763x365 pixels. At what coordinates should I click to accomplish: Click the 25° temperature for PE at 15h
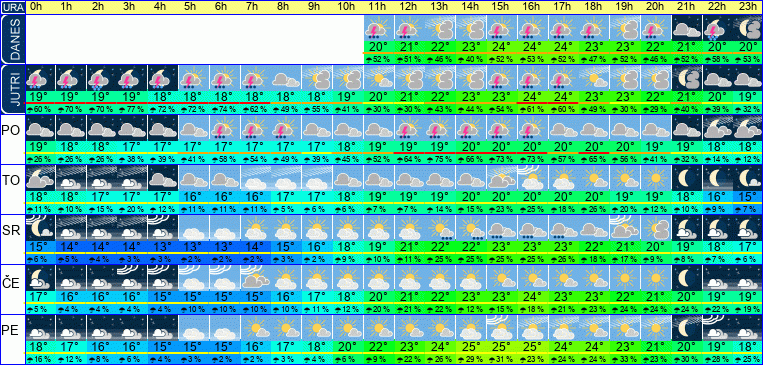click(x=501, y=347)
